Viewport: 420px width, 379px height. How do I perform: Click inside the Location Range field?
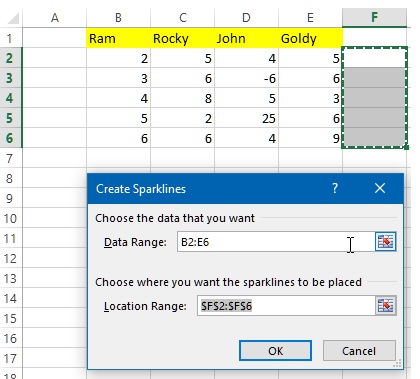coord(286,306)
